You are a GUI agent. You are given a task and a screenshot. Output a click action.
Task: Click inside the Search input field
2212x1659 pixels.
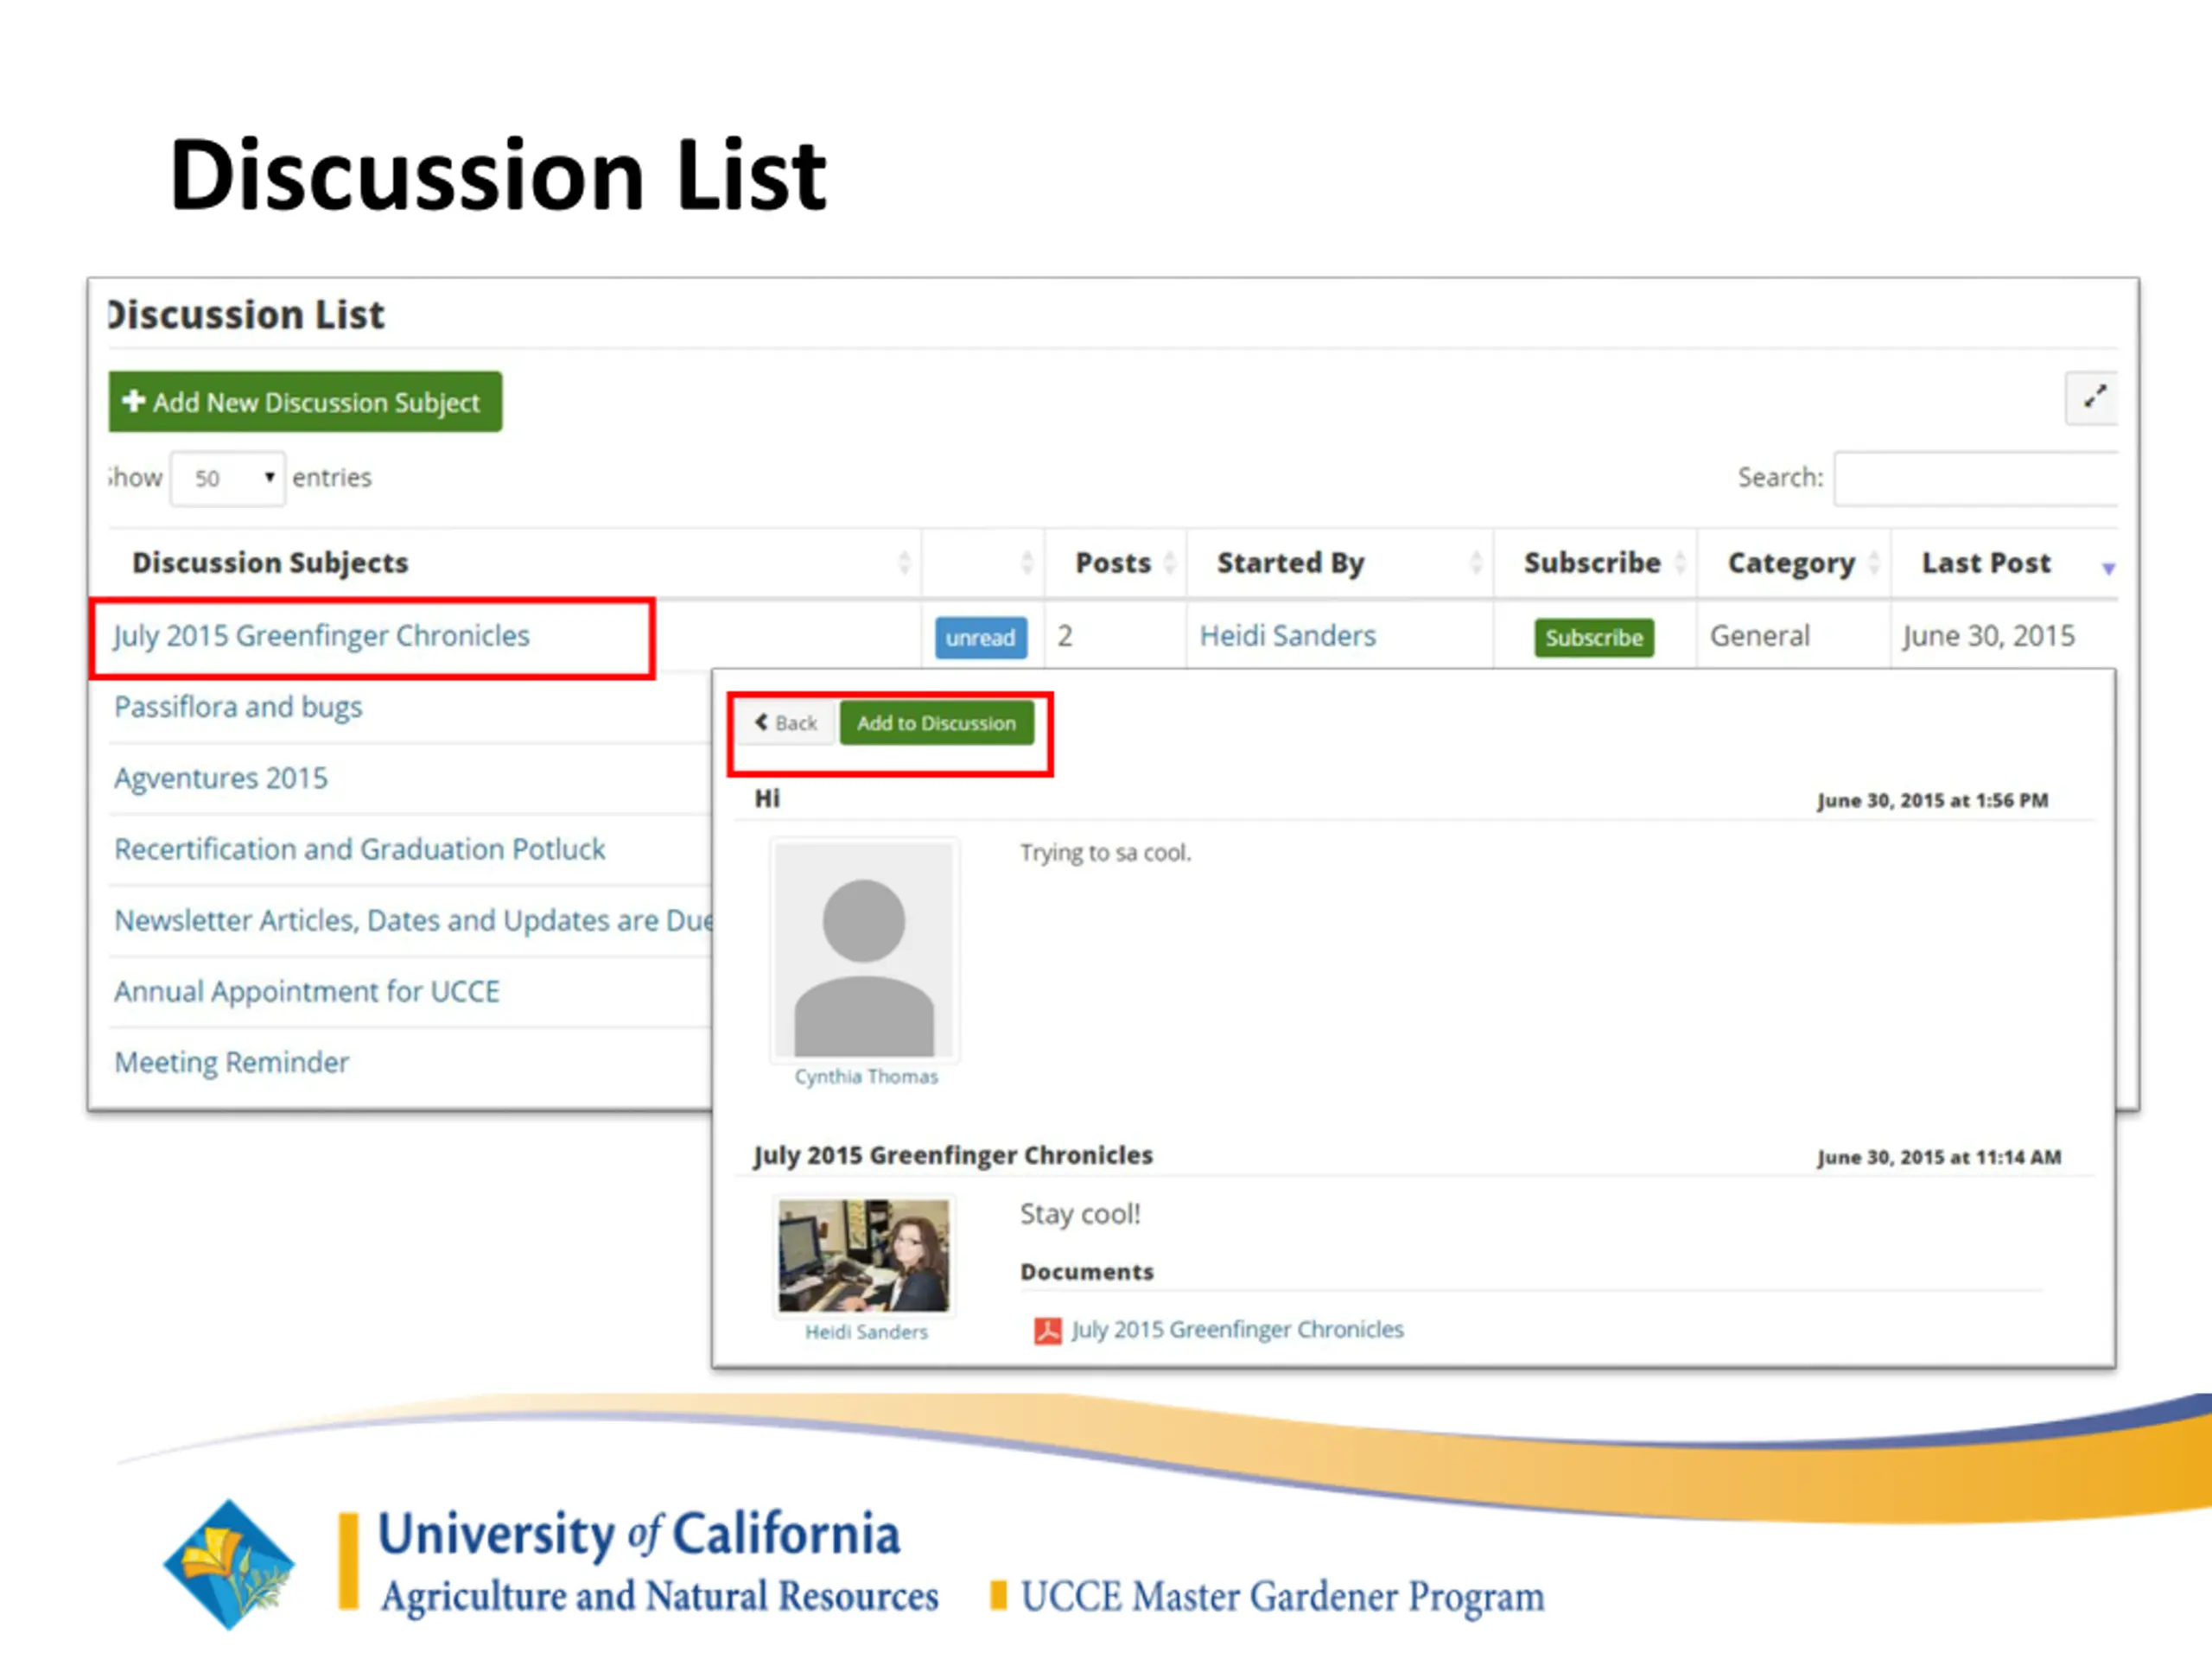click(x=1976, y=478)
